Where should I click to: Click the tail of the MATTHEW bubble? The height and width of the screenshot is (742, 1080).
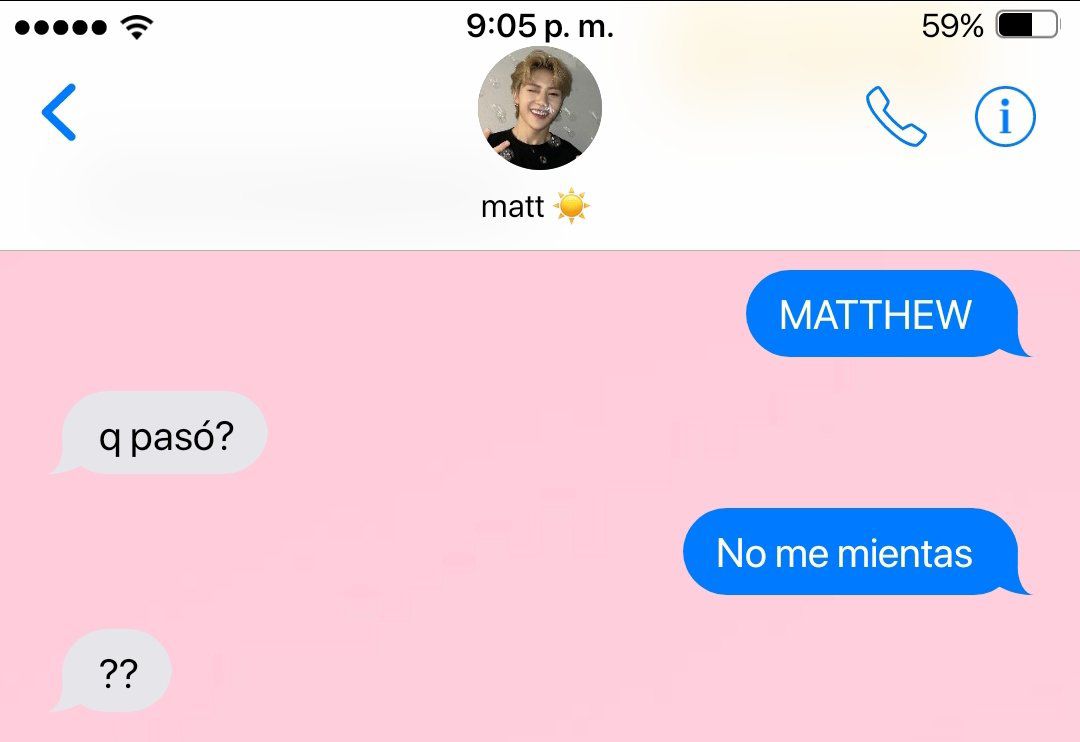[x=1019, y=349]
